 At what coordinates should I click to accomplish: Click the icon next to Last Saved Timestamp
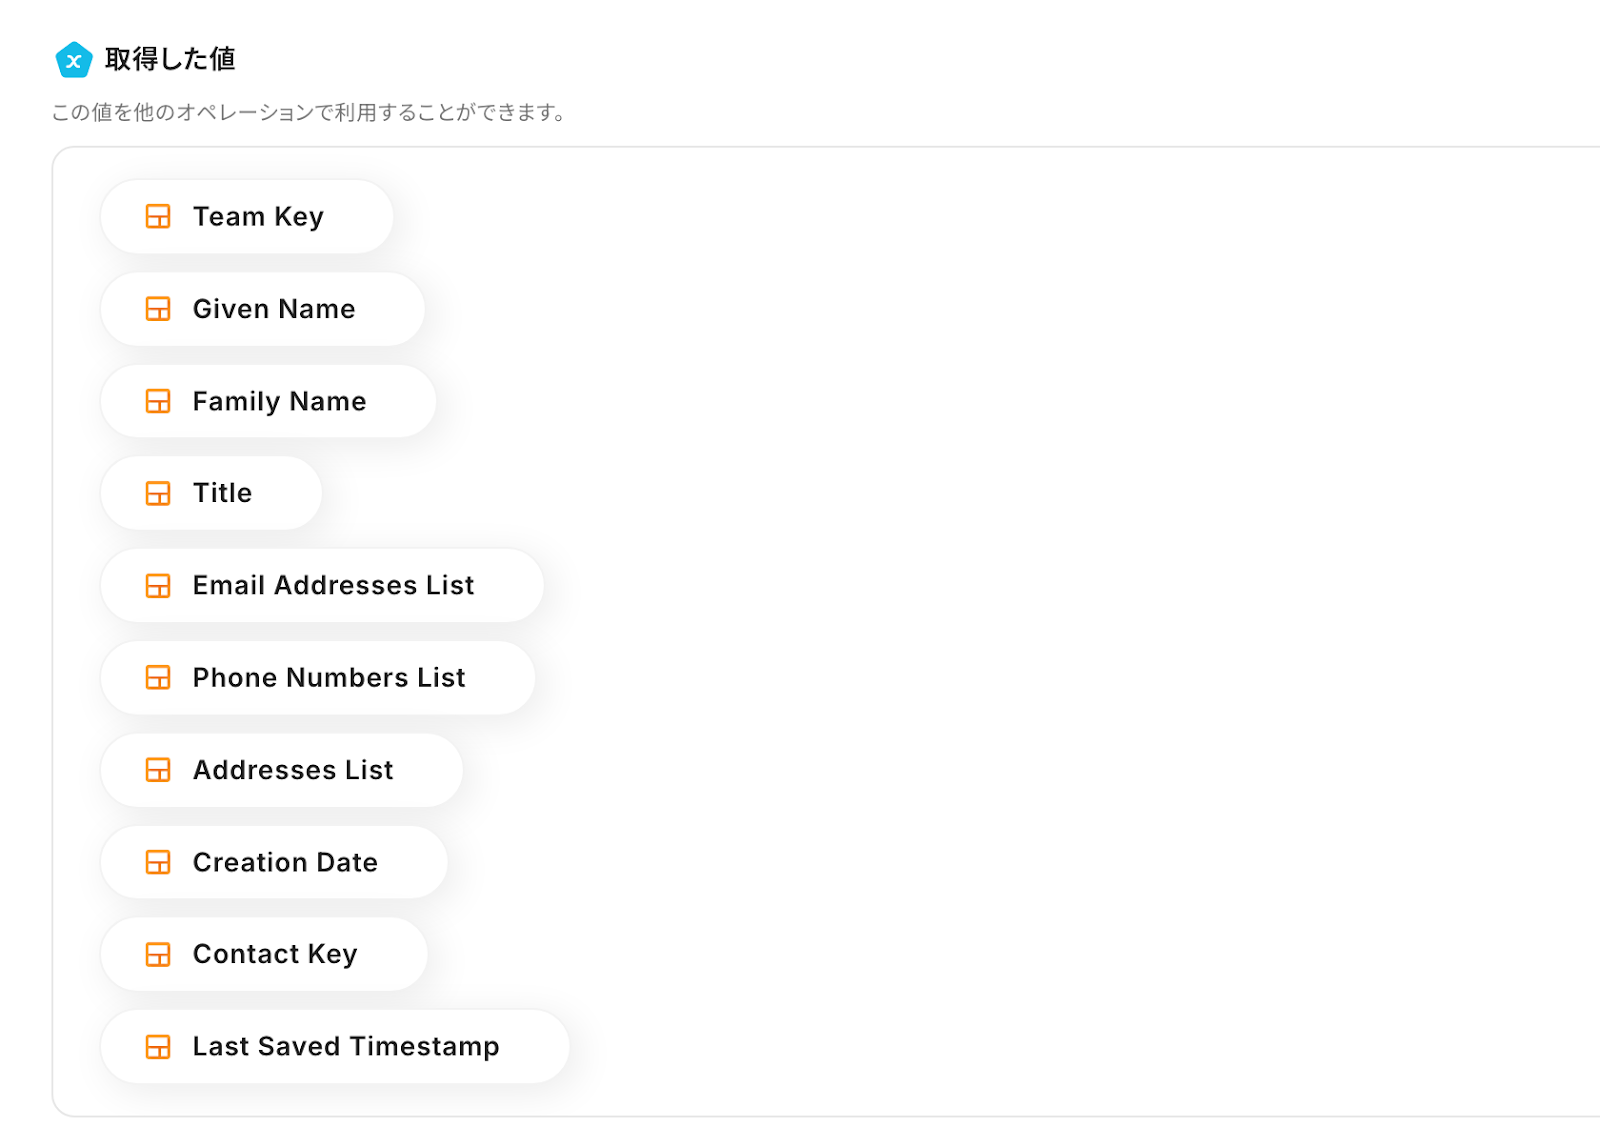158,1047
